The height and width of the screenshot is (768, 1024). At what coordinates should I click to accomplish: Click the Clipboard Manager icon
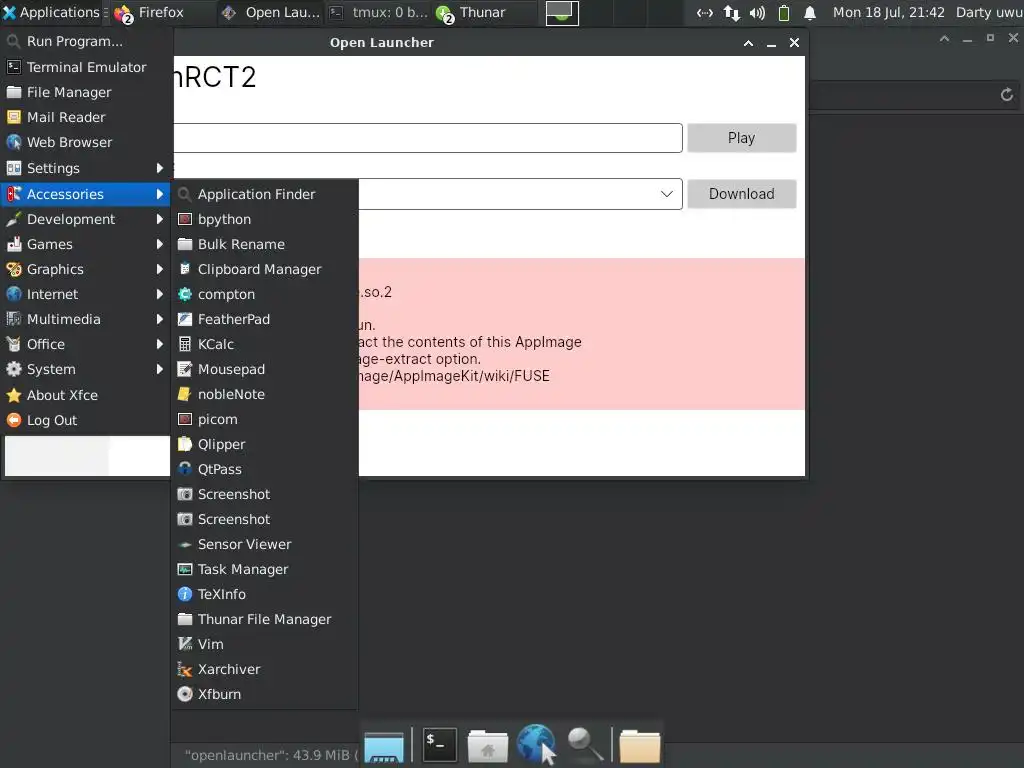pos(185,269)
